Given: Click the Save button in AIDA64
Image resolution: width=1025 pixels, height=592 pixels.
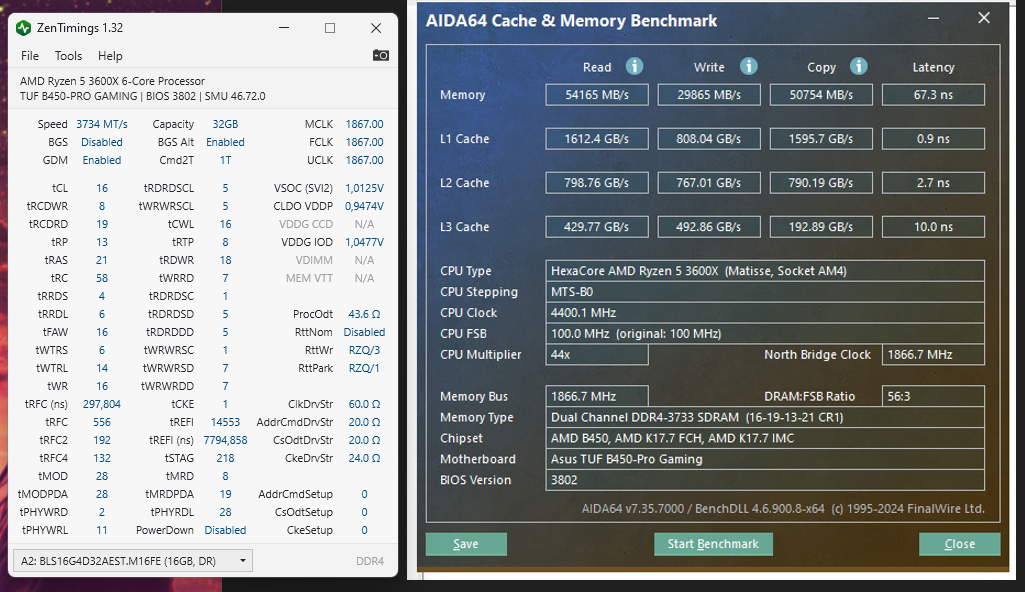Looking at the screenshot, I should [466, 544].
